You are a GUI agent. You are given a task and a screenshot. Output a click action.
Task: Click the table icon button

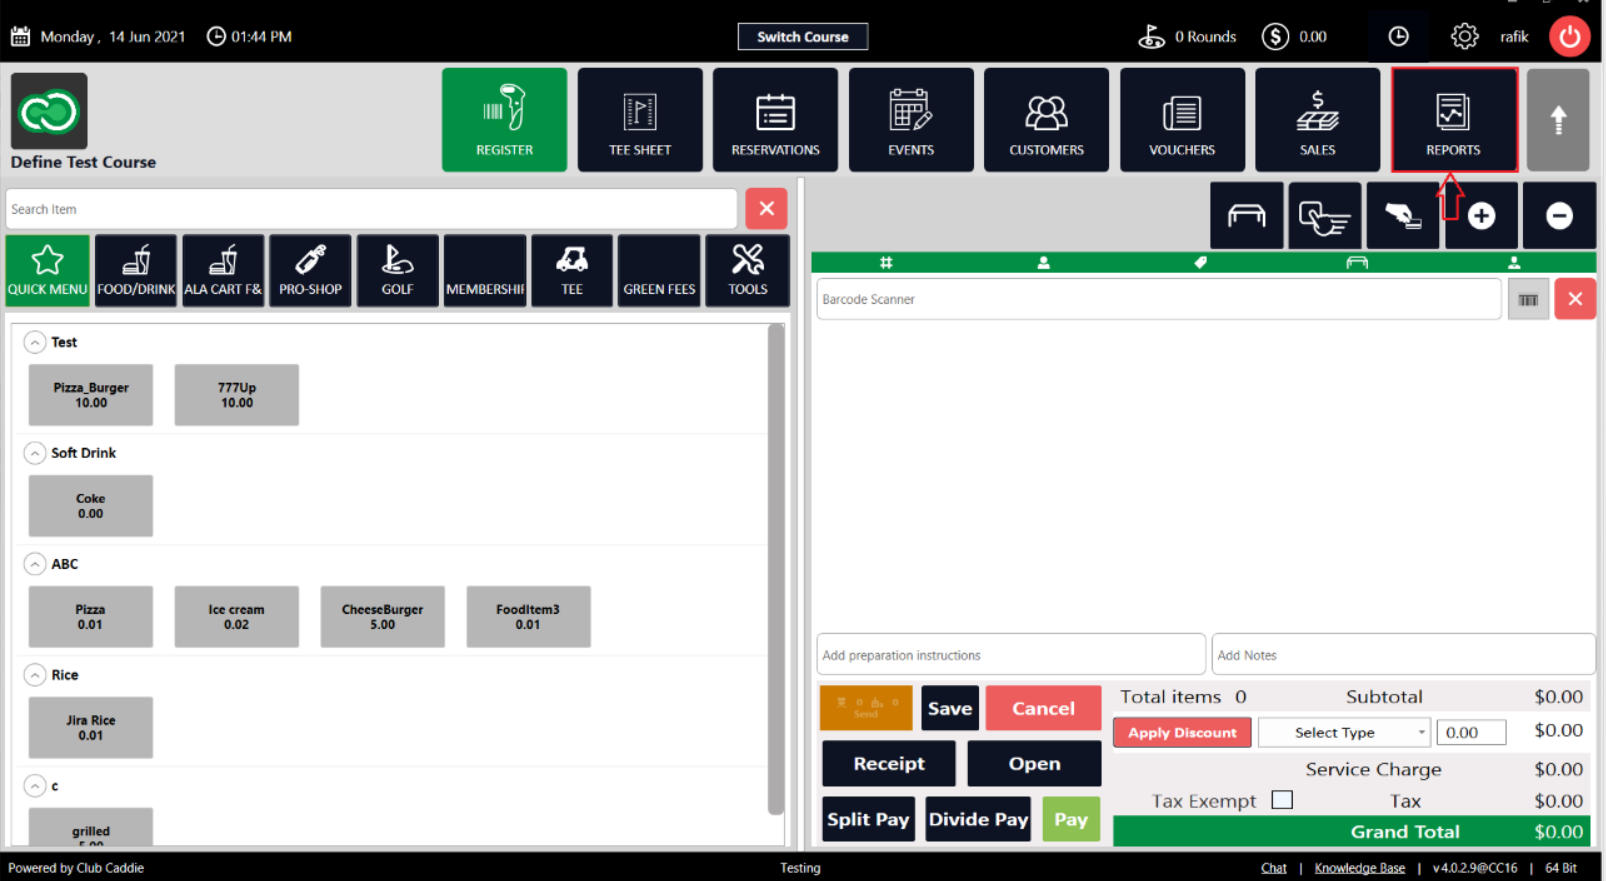1246,215
